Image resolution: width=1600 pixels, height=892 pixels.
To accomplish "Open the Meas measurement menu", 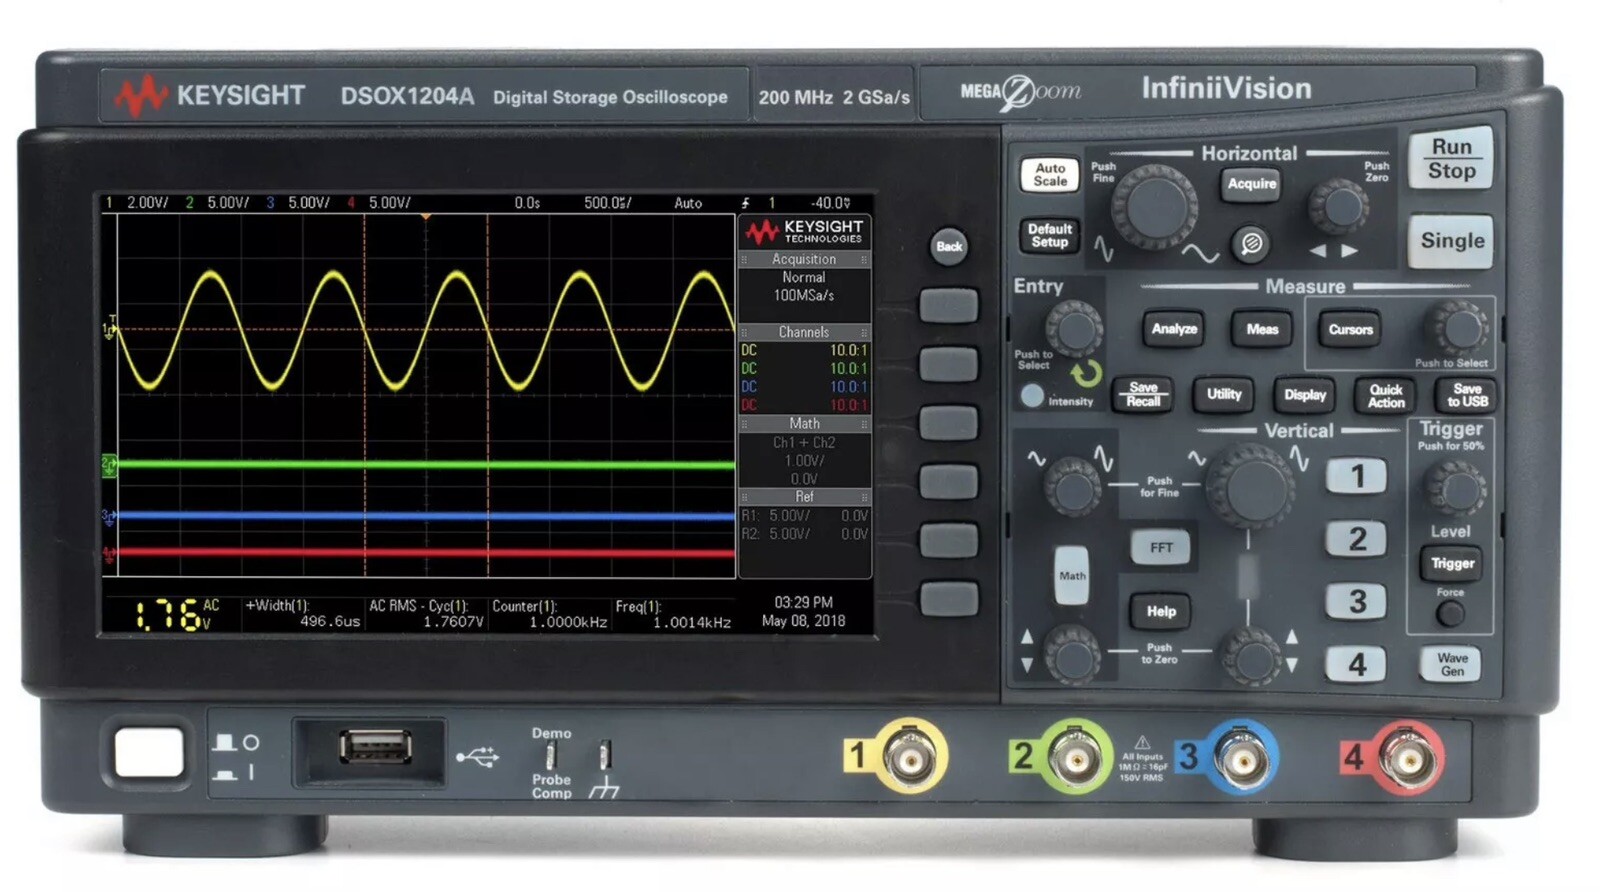I will 1262,329.
